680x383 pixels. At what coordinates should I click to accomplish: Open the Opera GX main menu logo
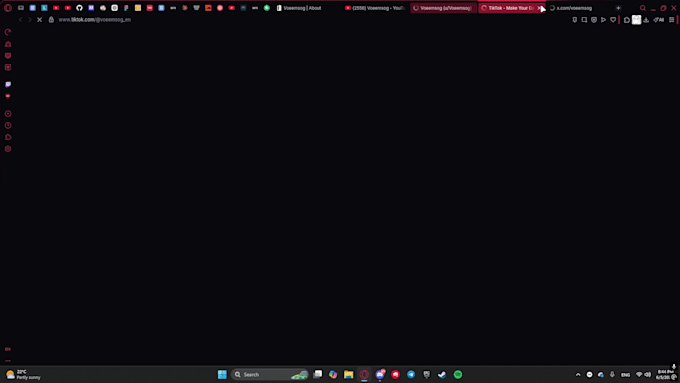pos(8,8)
